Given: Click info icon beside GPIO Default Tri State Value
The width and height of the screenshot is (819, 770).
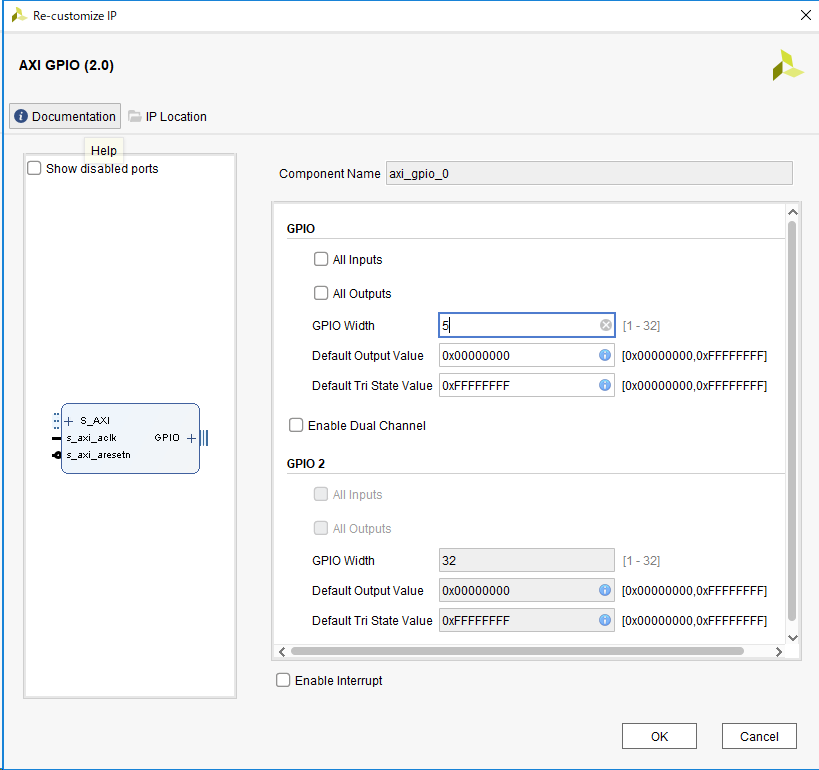Looking at the screenshot, I should pos(605,385).
